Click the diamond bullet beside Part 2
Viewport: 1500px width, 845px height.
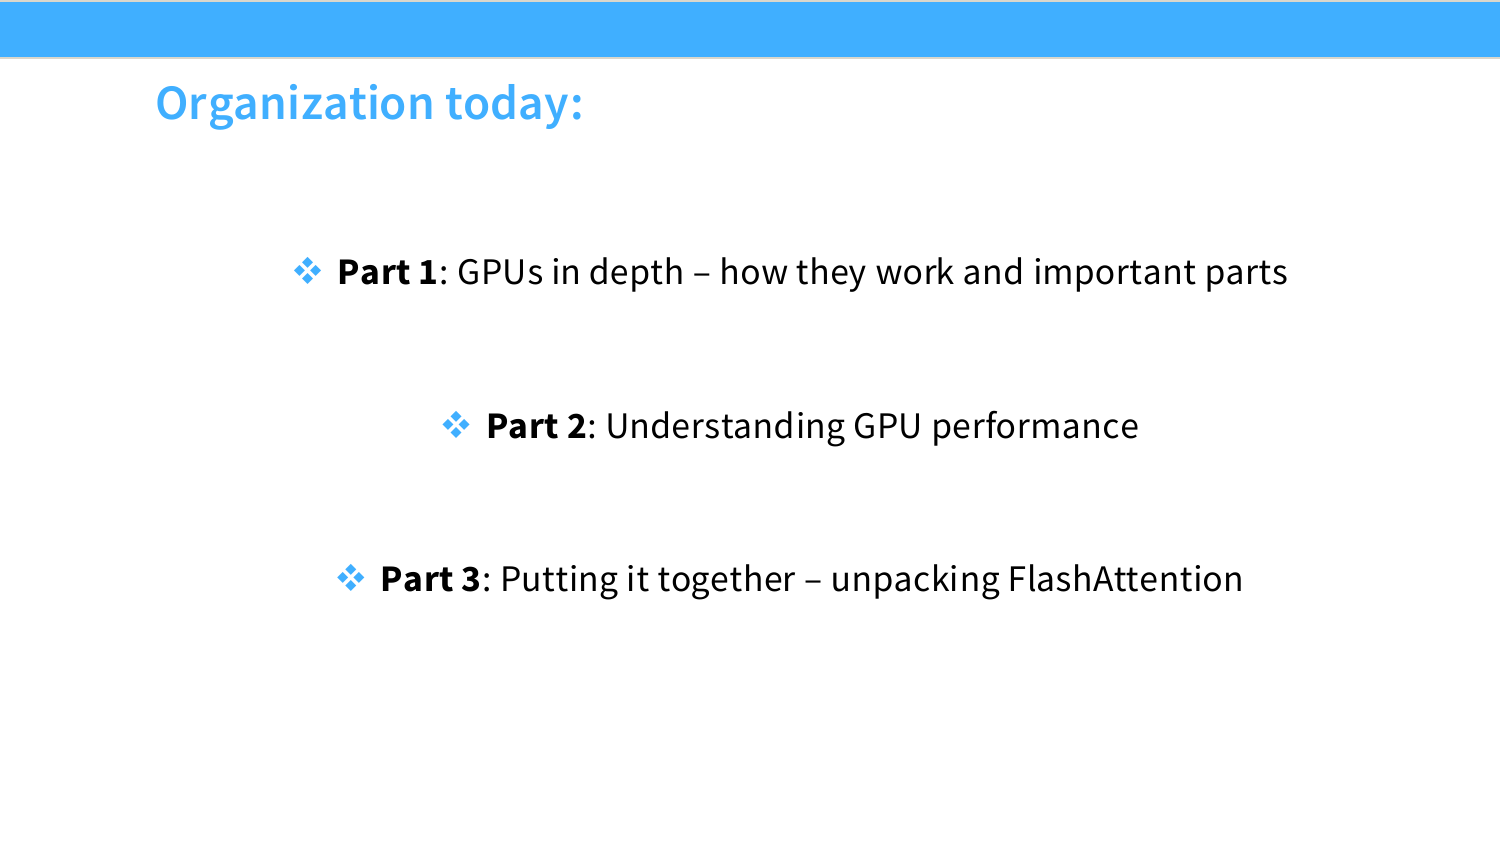[x=456, y=425]
